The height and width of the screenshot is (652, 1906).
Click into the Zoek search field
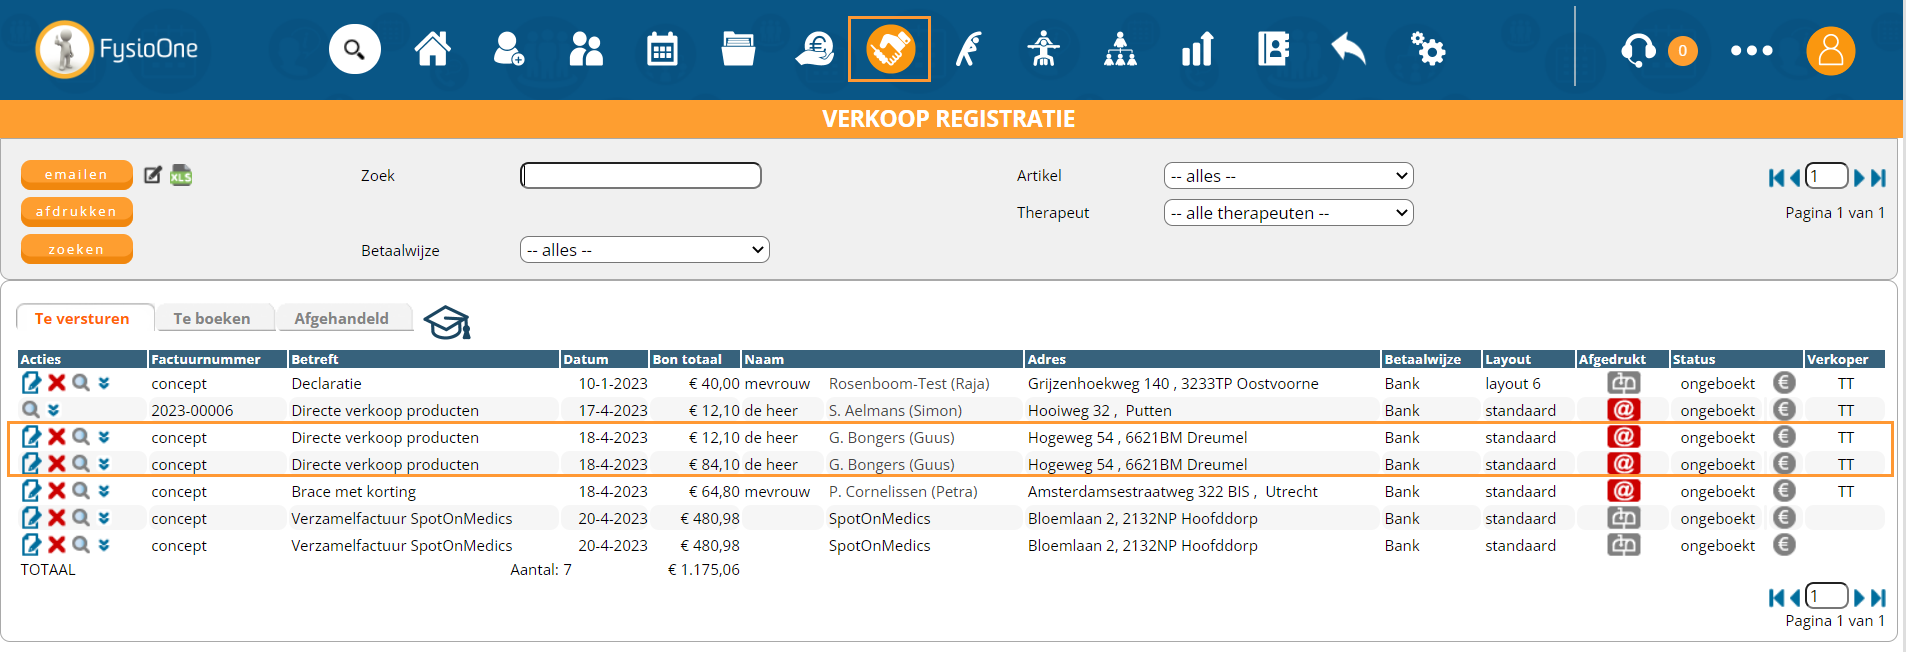coord(641,176)
